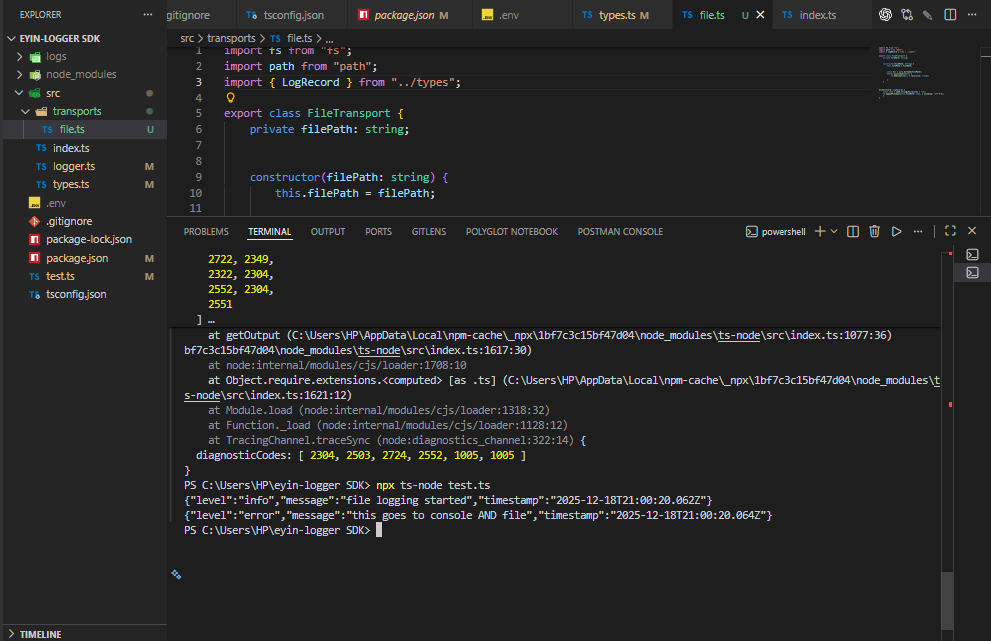
Task: Split the terminal panel
Action: pyautogui.click(x=851, y=230)
